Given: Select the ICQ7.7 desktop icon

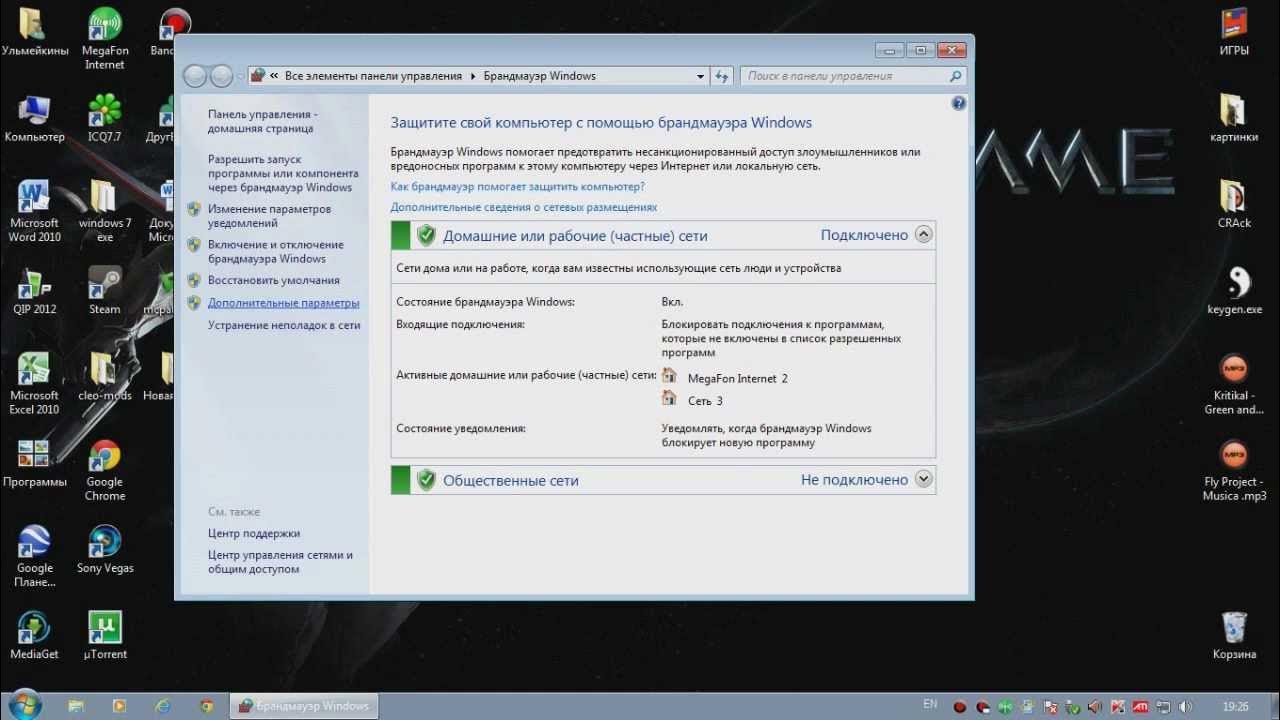Looking at the screenshot, I should point(104,117).
